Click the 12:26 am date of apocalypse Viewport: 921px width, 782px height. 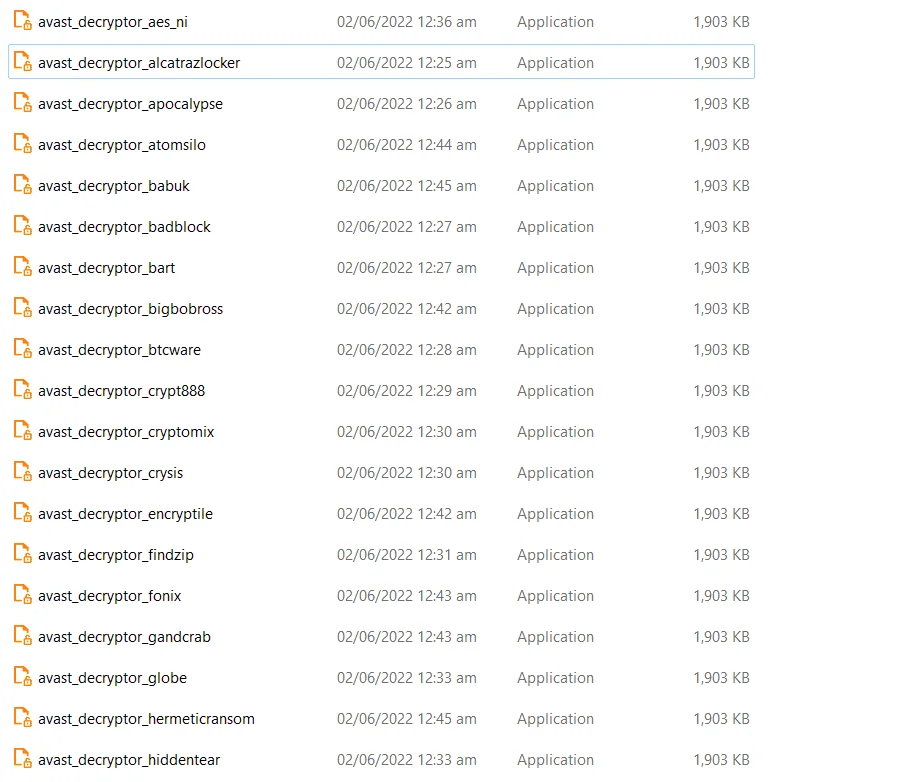pyautogui.click(x=406, y=104)
